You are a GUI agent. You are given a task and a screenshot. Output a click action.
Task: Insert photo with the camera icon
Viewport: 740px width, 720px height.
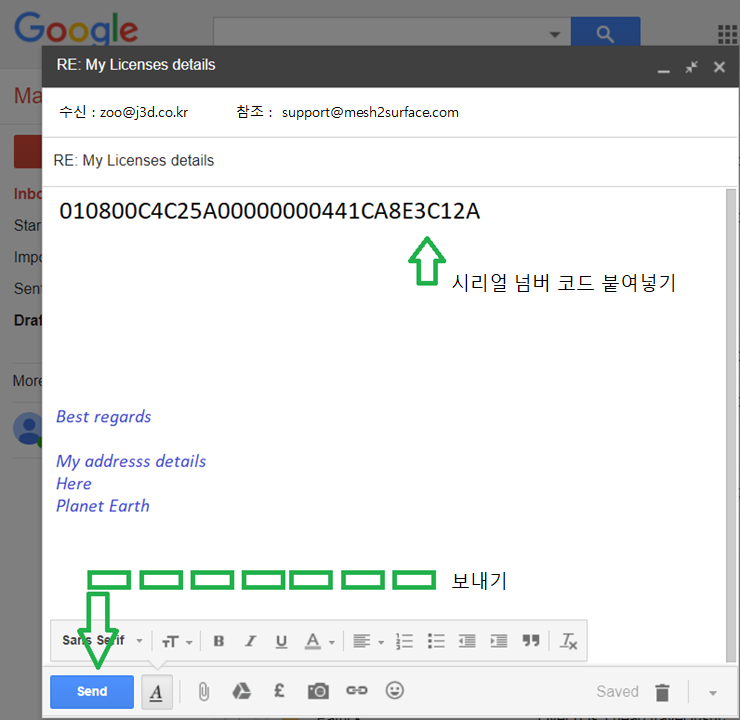[318, 691]
